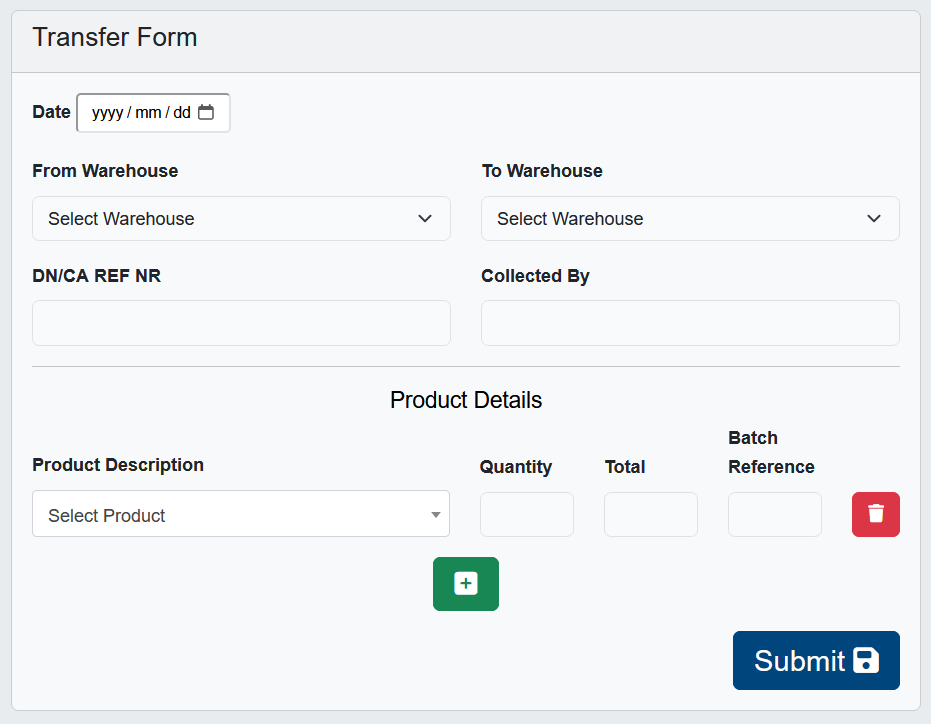Focus the Collected By input field
The height and width of the screenshot is (724, 931).
690,323
